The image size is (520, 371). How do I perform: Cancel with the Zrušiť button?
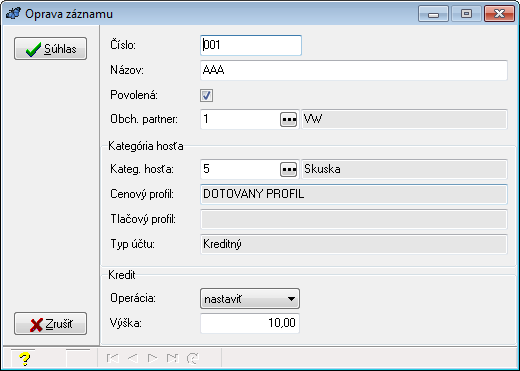pos(51,324)
